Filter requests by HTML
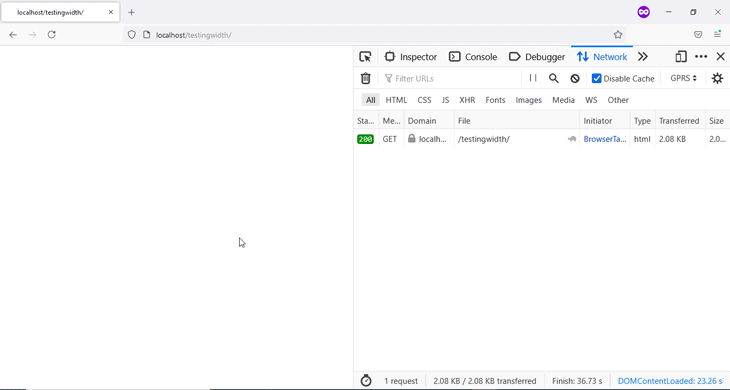This screenshot has width=730, height=390. click(396, 100)
